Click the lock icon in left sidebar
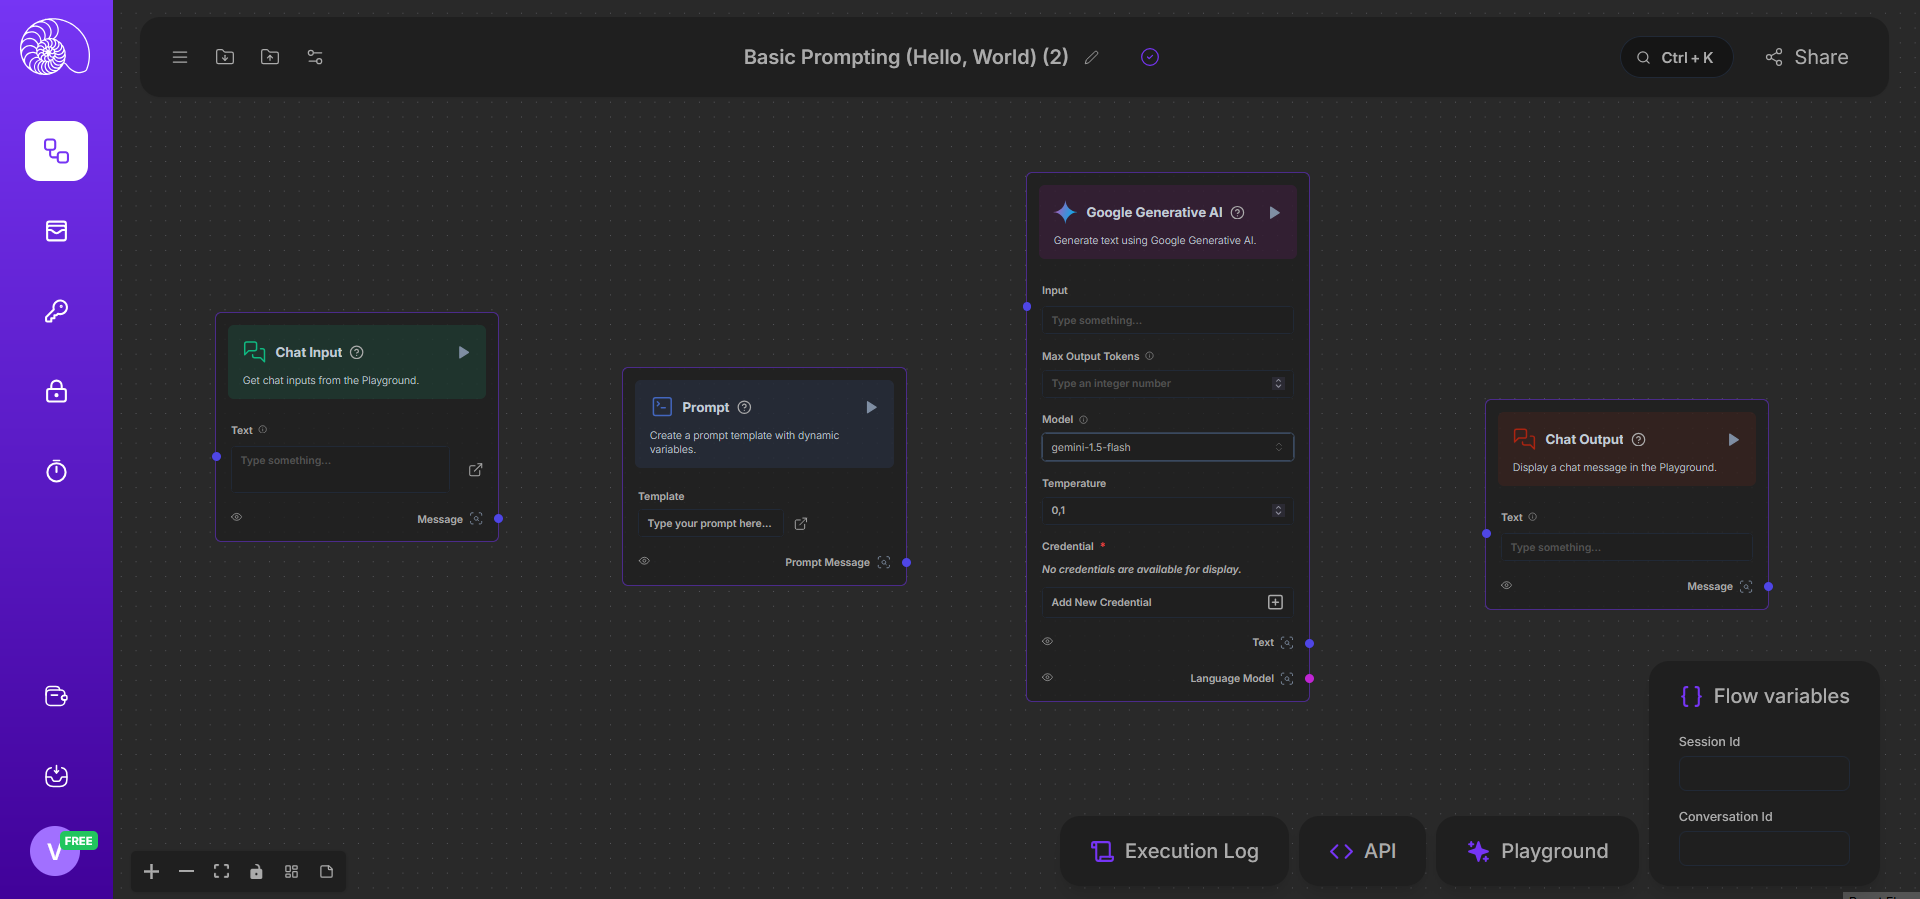Screen dimensions: 1920x899 [x=56, y=391]
